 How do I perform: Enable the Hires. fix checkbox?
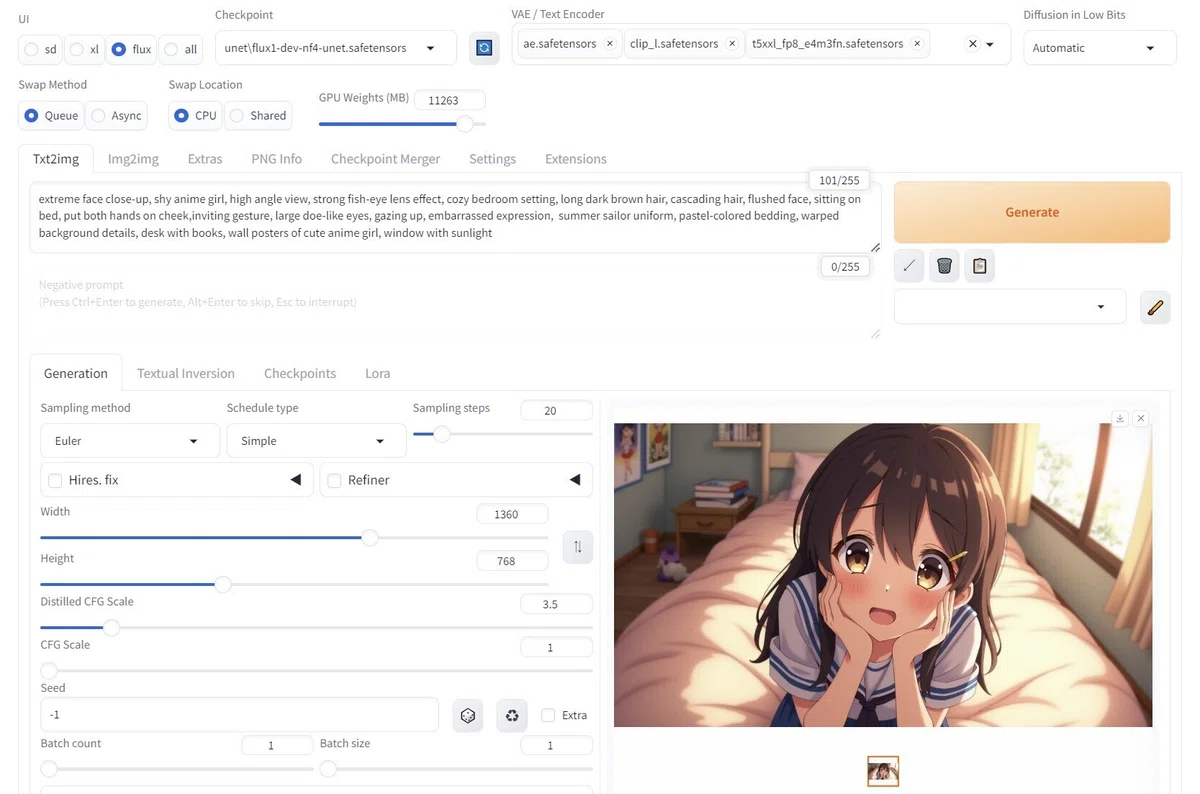tap(56, 481)
